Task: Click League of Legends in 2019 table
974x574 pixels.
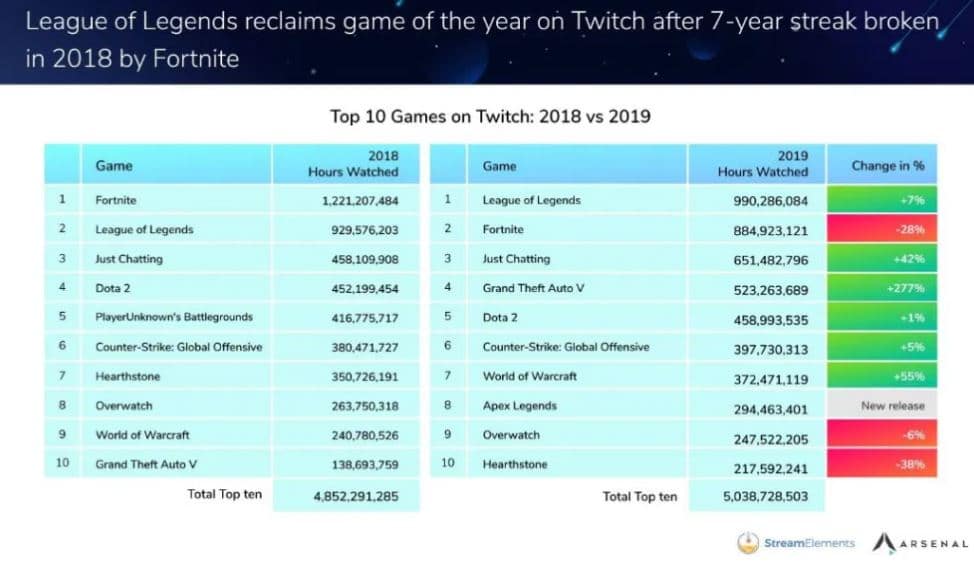Action: point(531,200)
